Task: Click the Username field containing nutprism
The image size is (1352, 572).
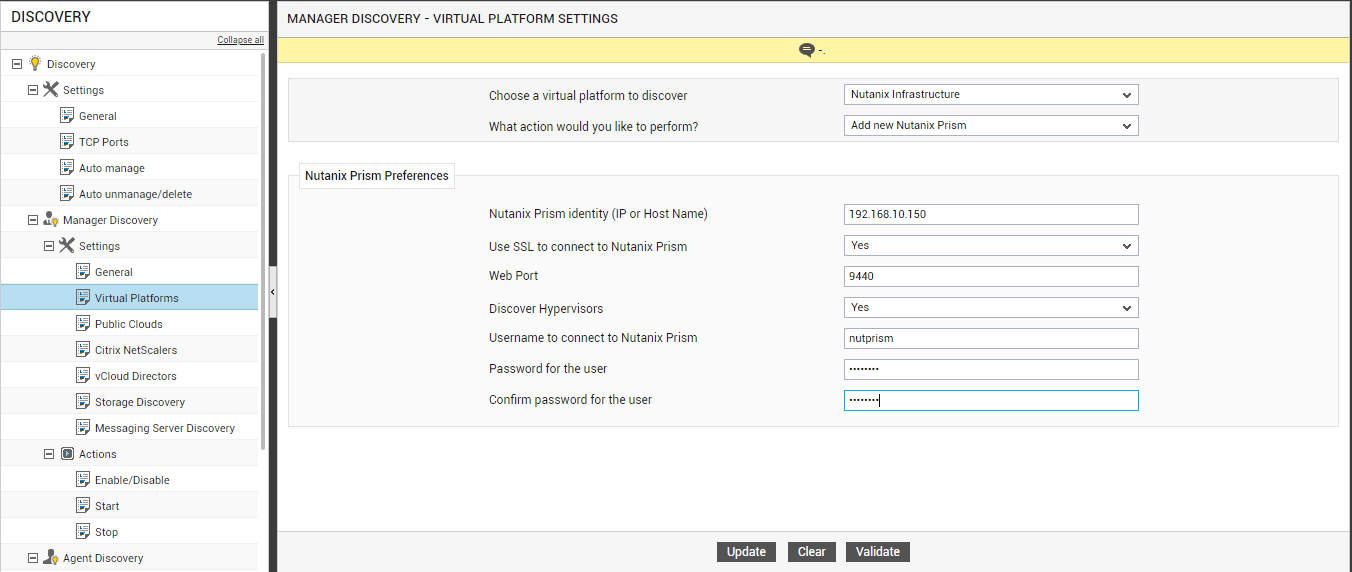Action: (x=991, y=338)
